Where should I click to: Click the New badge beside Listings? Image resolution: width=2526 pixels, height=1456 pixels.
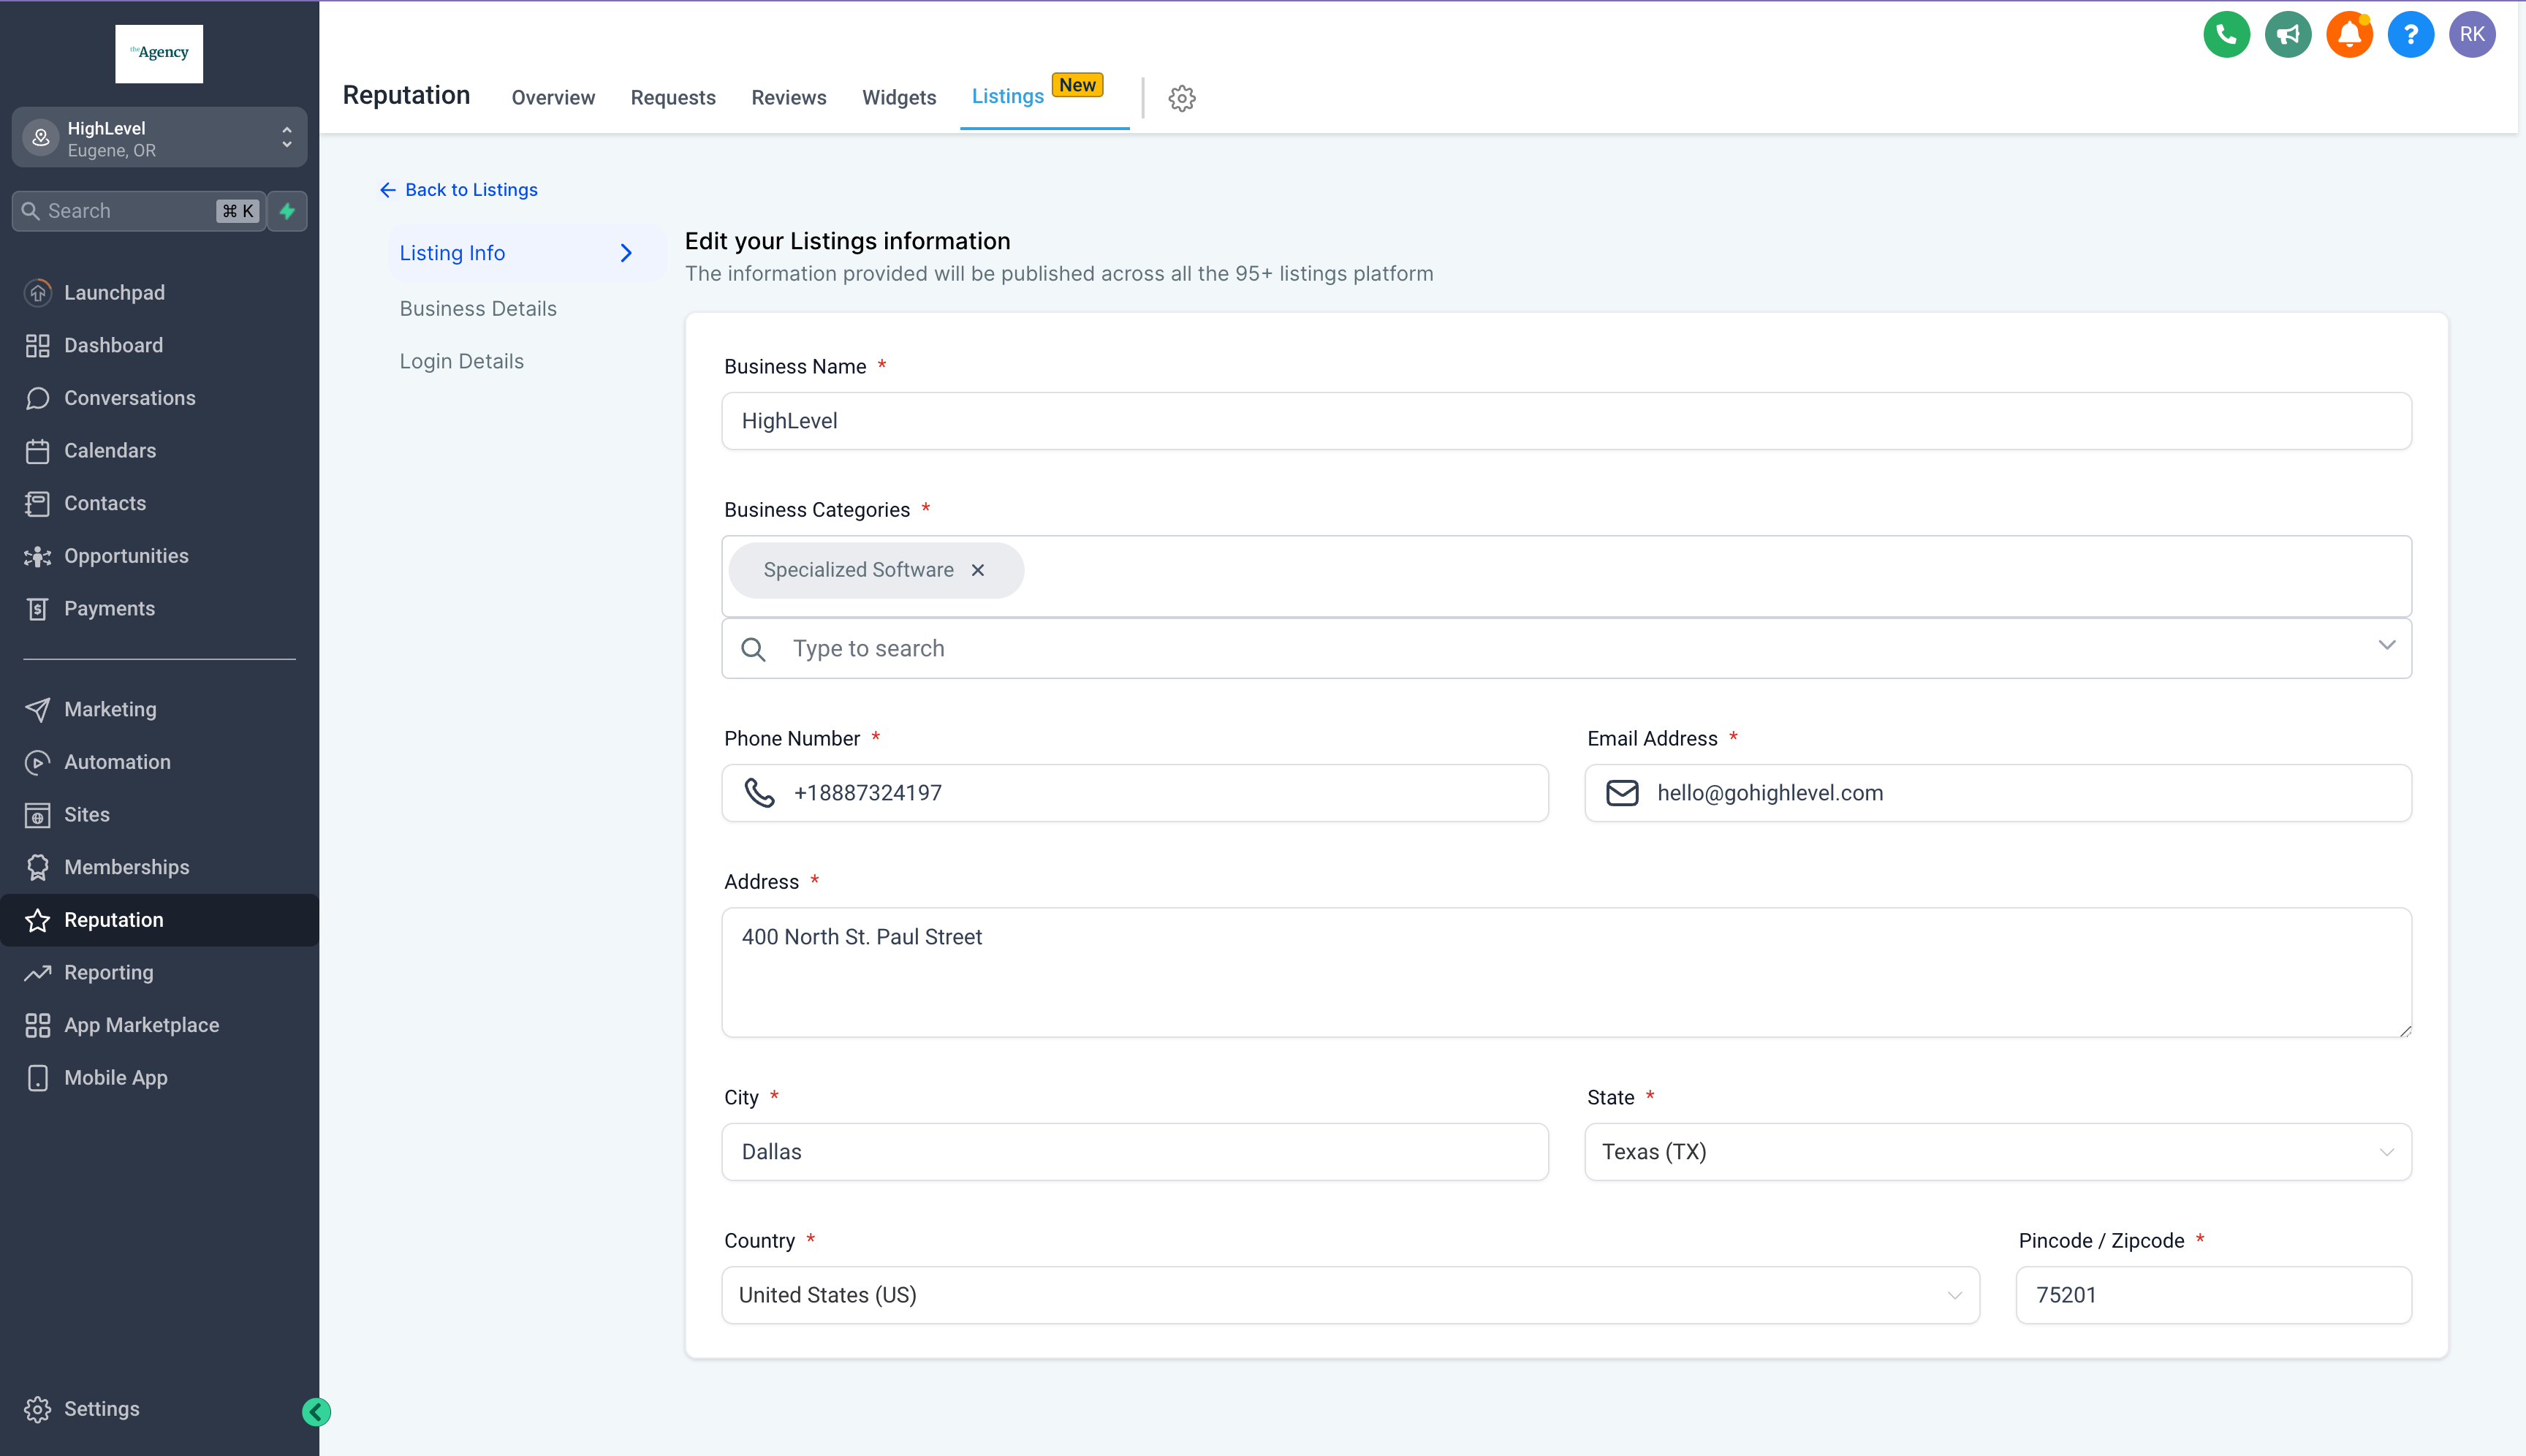pos(1077,85)
